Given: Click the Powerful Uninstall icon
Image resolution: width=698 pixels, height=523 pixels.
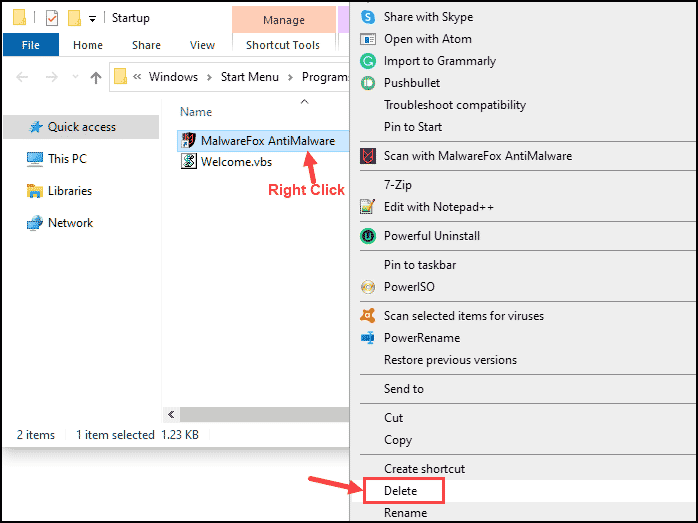Looking at the screenshot, I should point(368,236).
